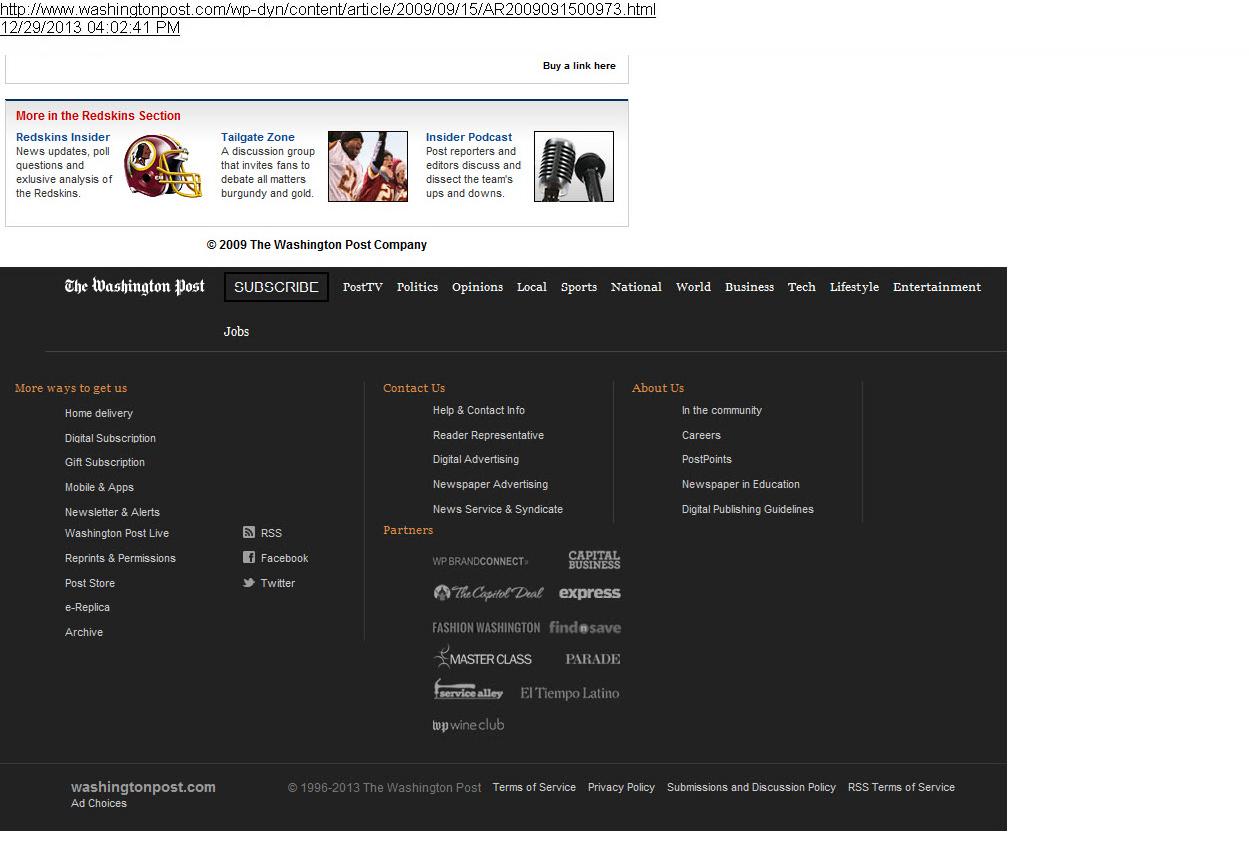Open the Redskins helmet image
Image resolution: width=1249 pixels, height=841 pixels.
(x=163, y=166)
